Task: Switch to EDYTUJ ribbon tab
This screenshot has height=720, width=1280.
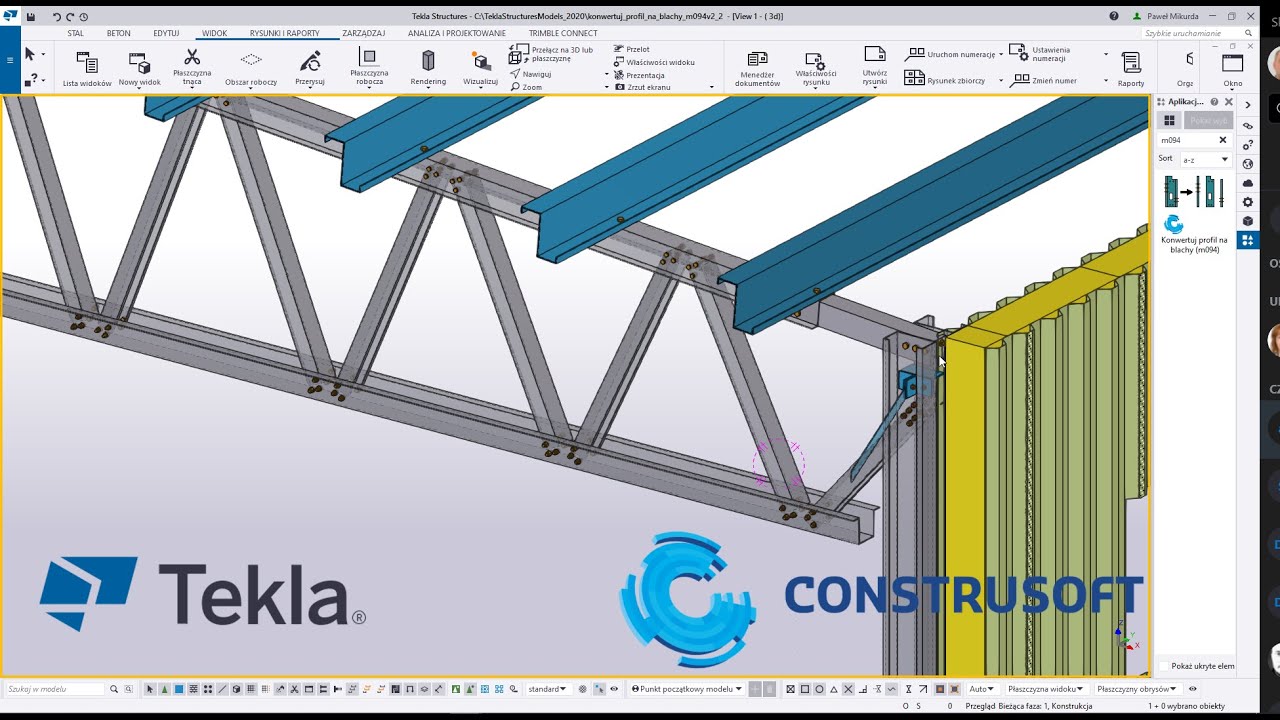Action: click(166, 33)
